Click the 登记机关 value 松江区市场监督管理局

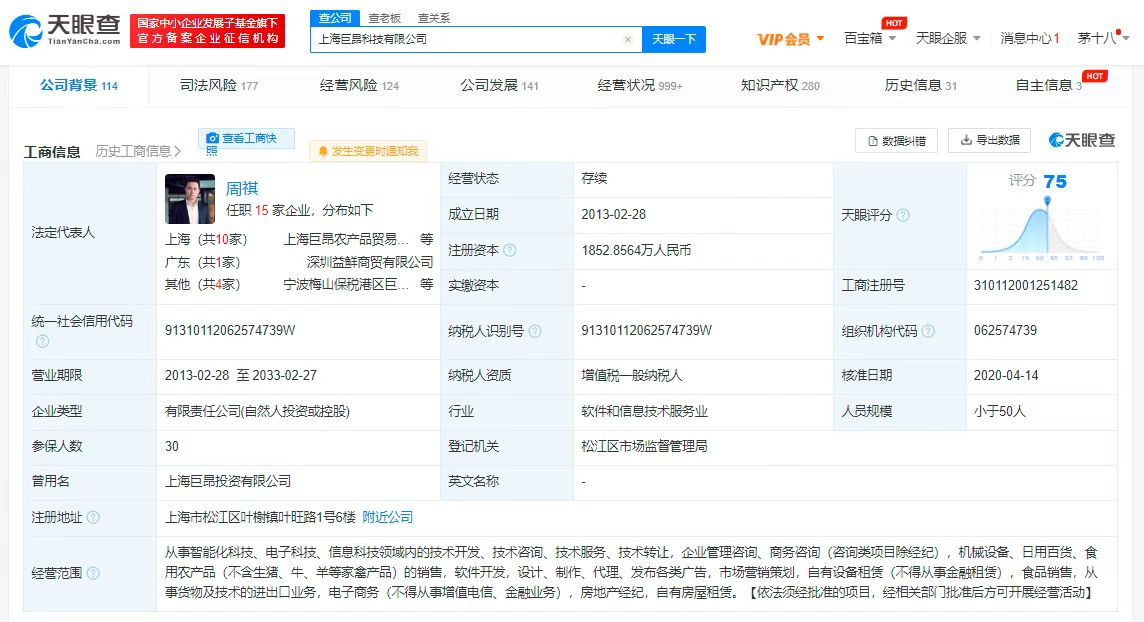(644, 446)
